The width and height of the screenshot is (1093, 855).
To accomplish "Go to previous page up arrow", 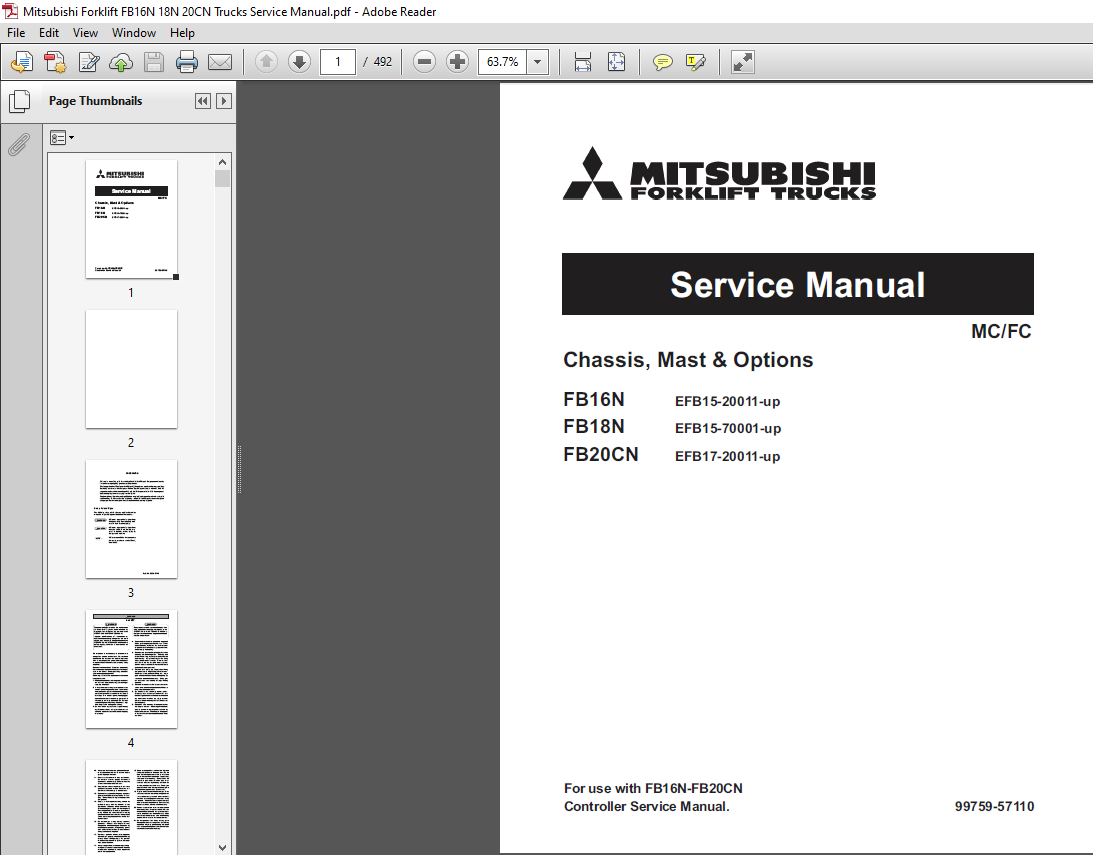I will tap(266, 62).
